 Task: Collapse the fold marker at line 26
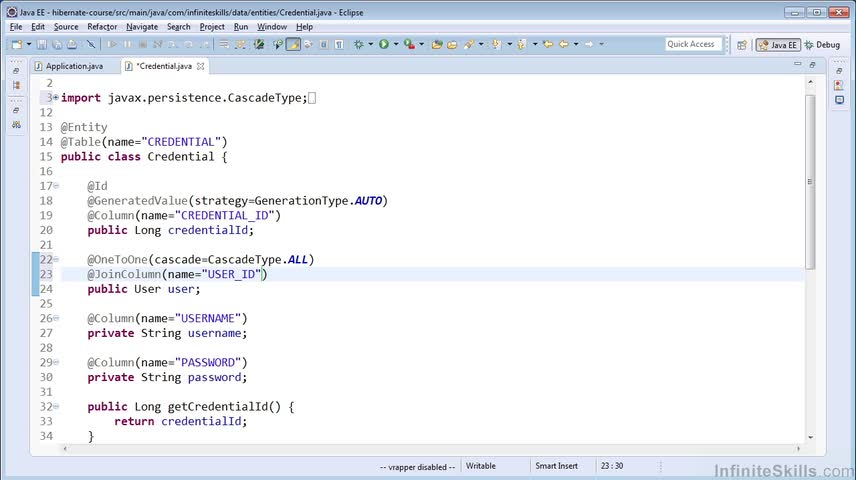click(56, 318)
